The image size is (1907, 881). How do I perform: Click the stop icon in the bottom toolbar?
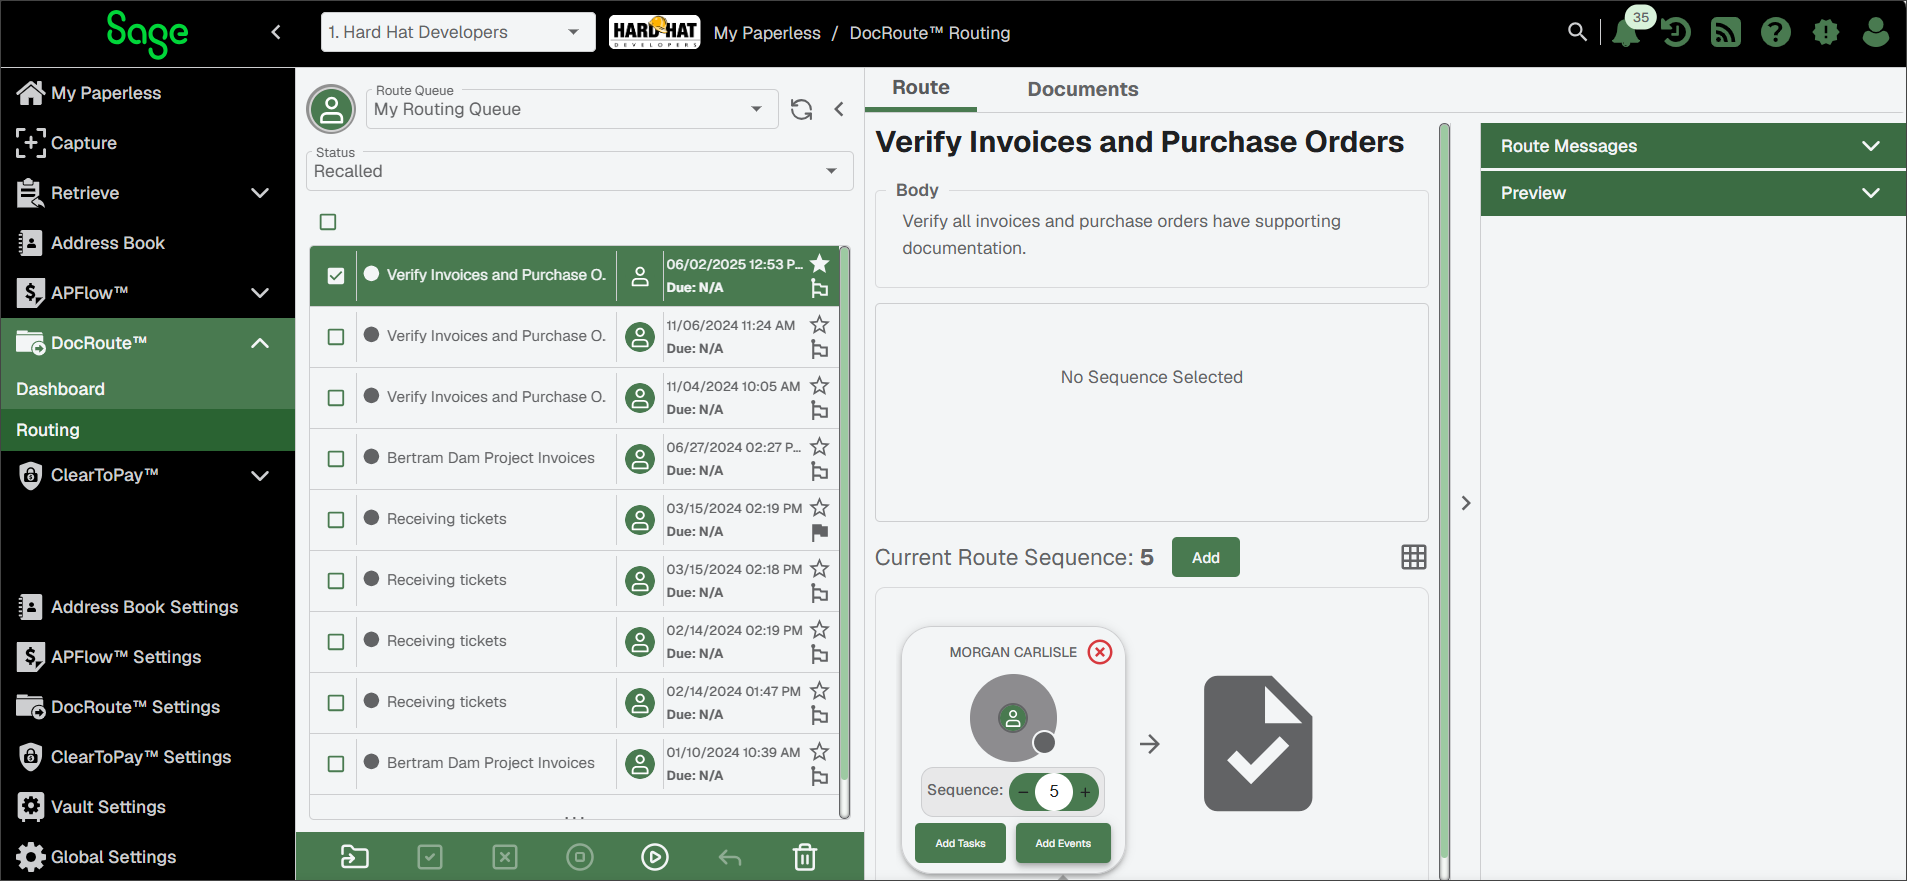580,857
